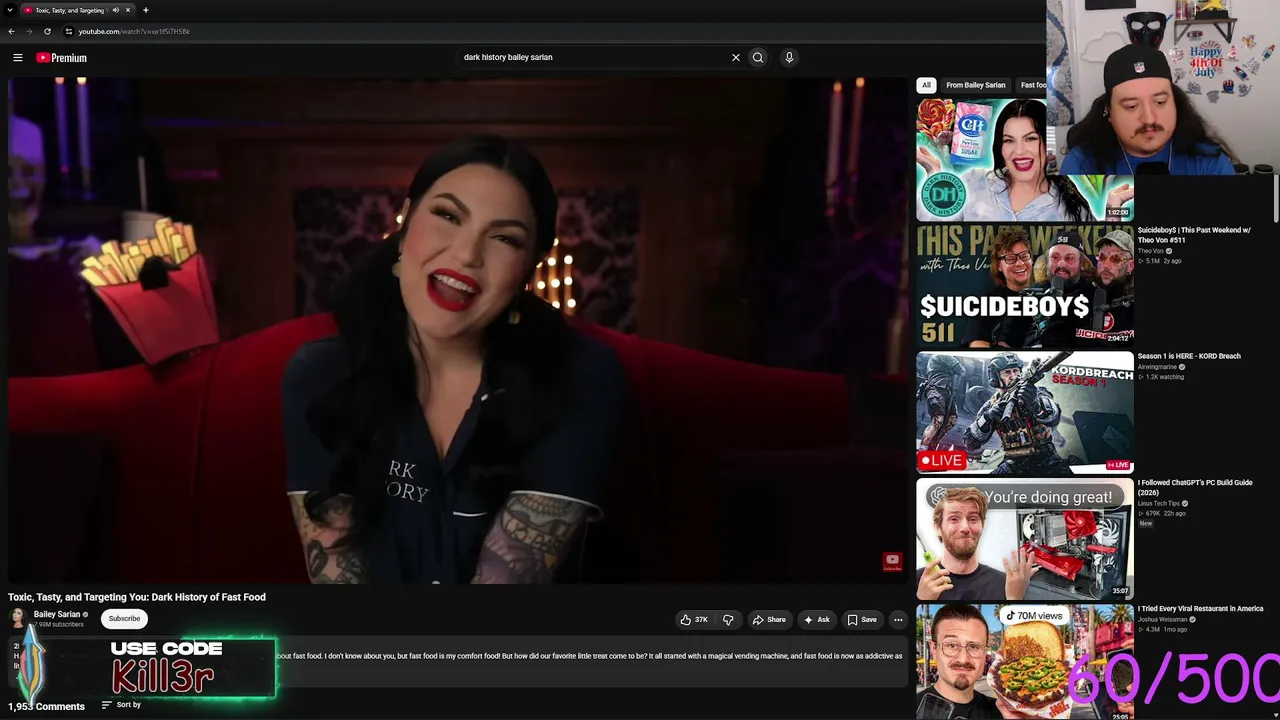
Task: Open 'Season 1 is HERE - KORD Breach' title
Action: click(x=1189, y=356)
